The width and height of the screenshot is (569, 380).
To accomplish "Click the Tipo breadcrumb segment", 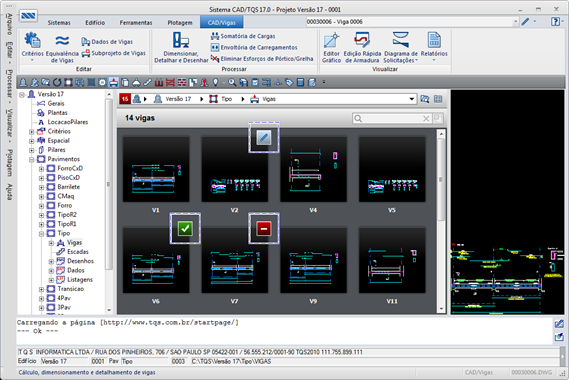I will point(226,99).
